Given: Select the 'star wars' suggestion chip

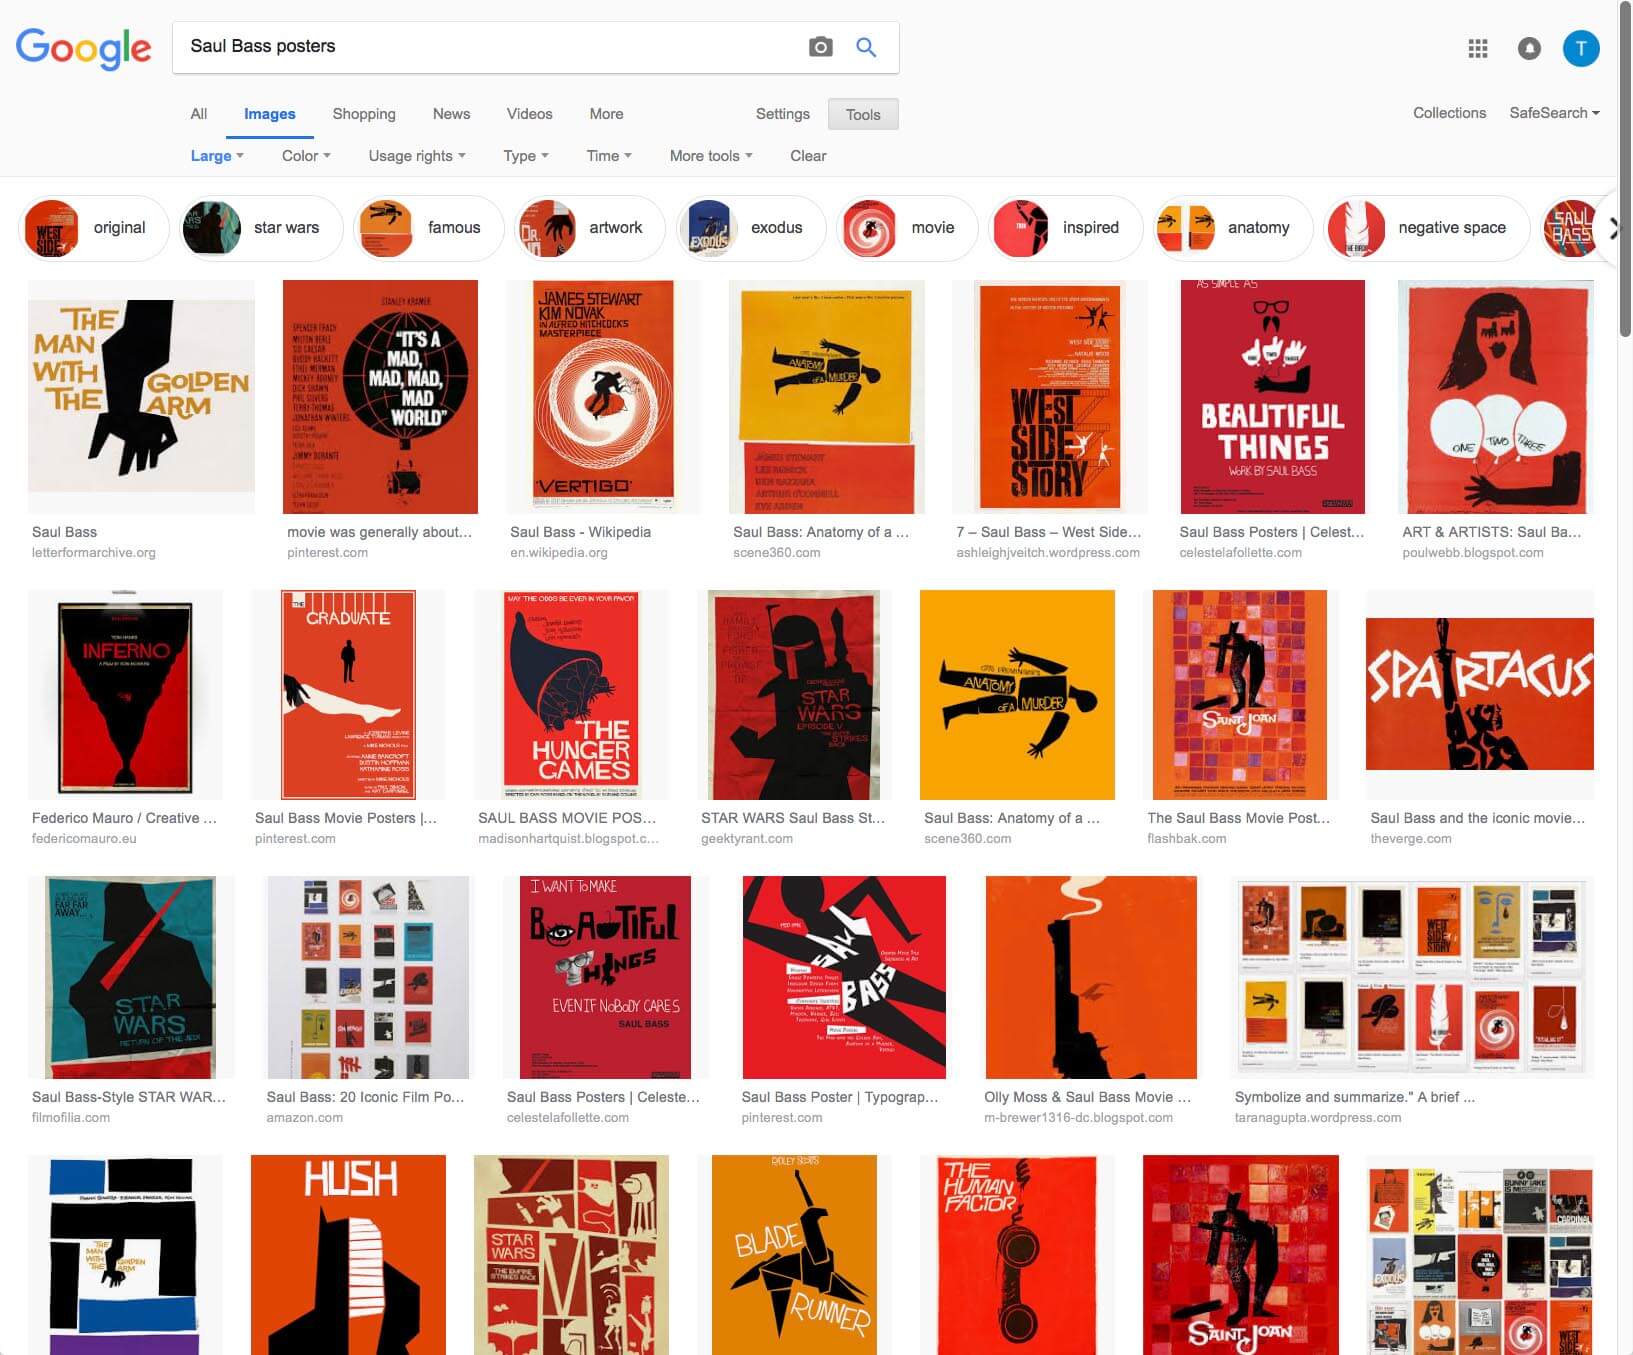Looking at the screenshot, I should click(260, 228).
